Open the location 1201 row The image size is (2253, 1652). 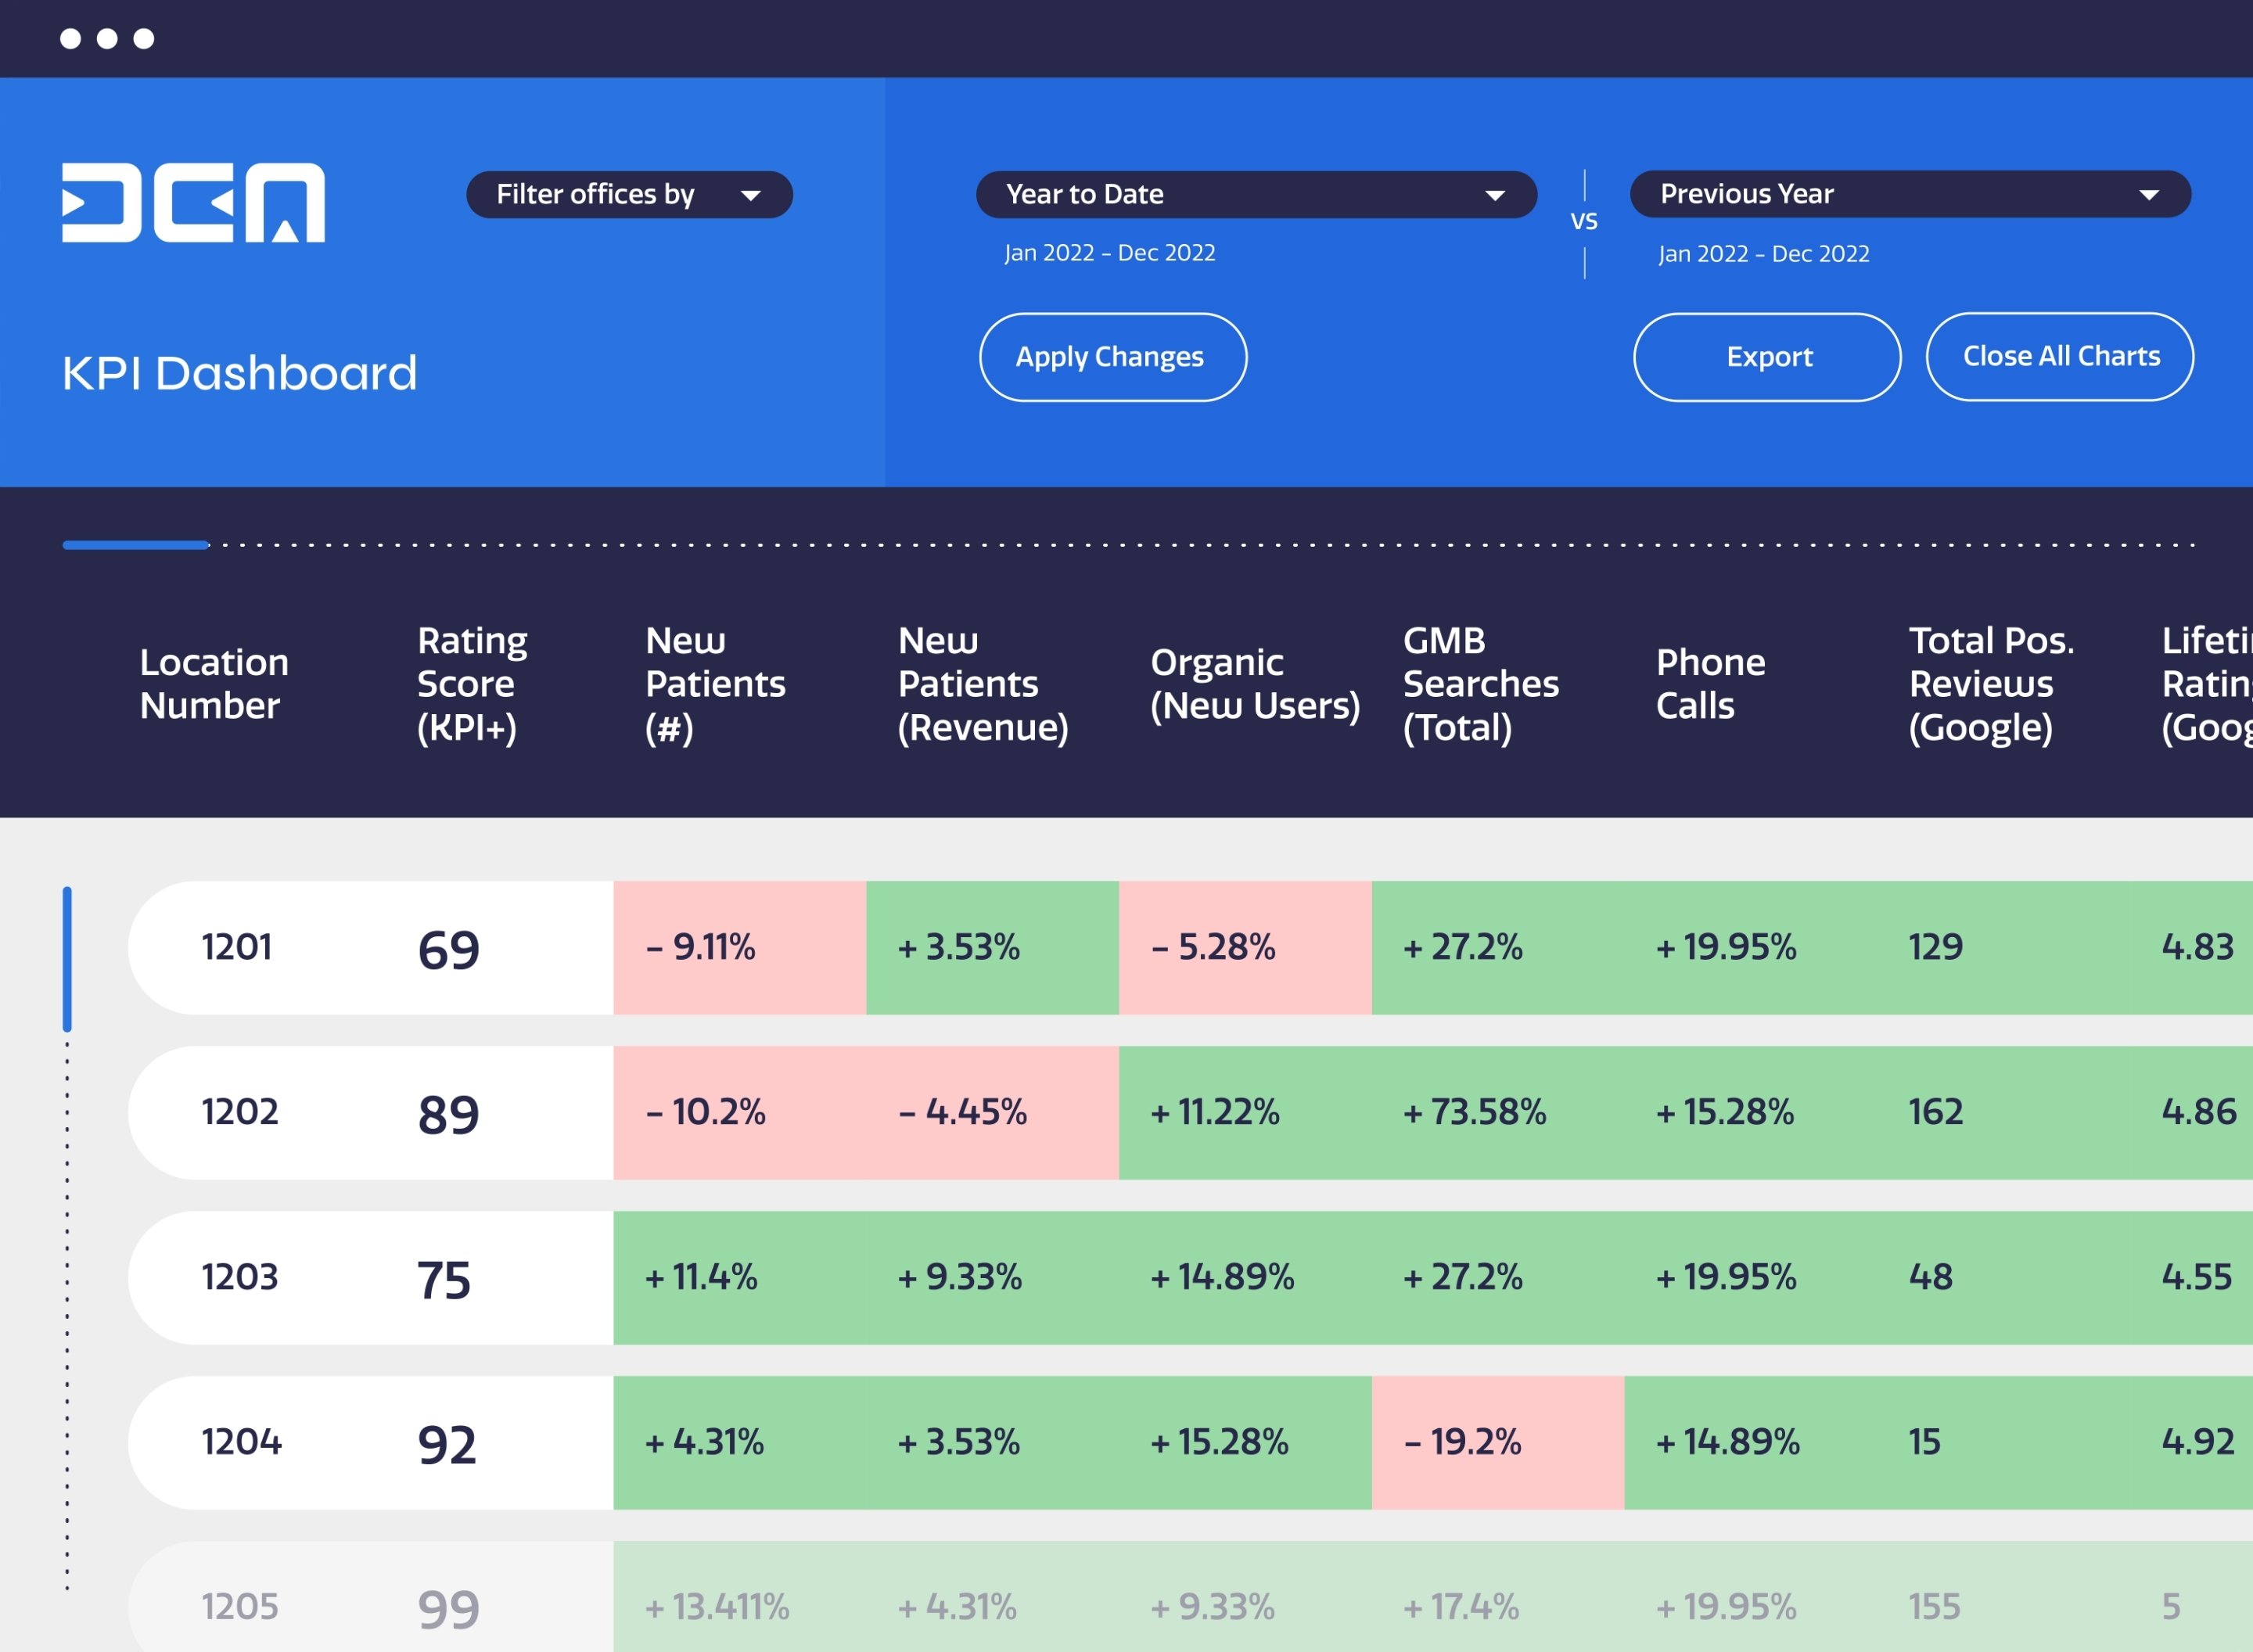pos(237,947)
